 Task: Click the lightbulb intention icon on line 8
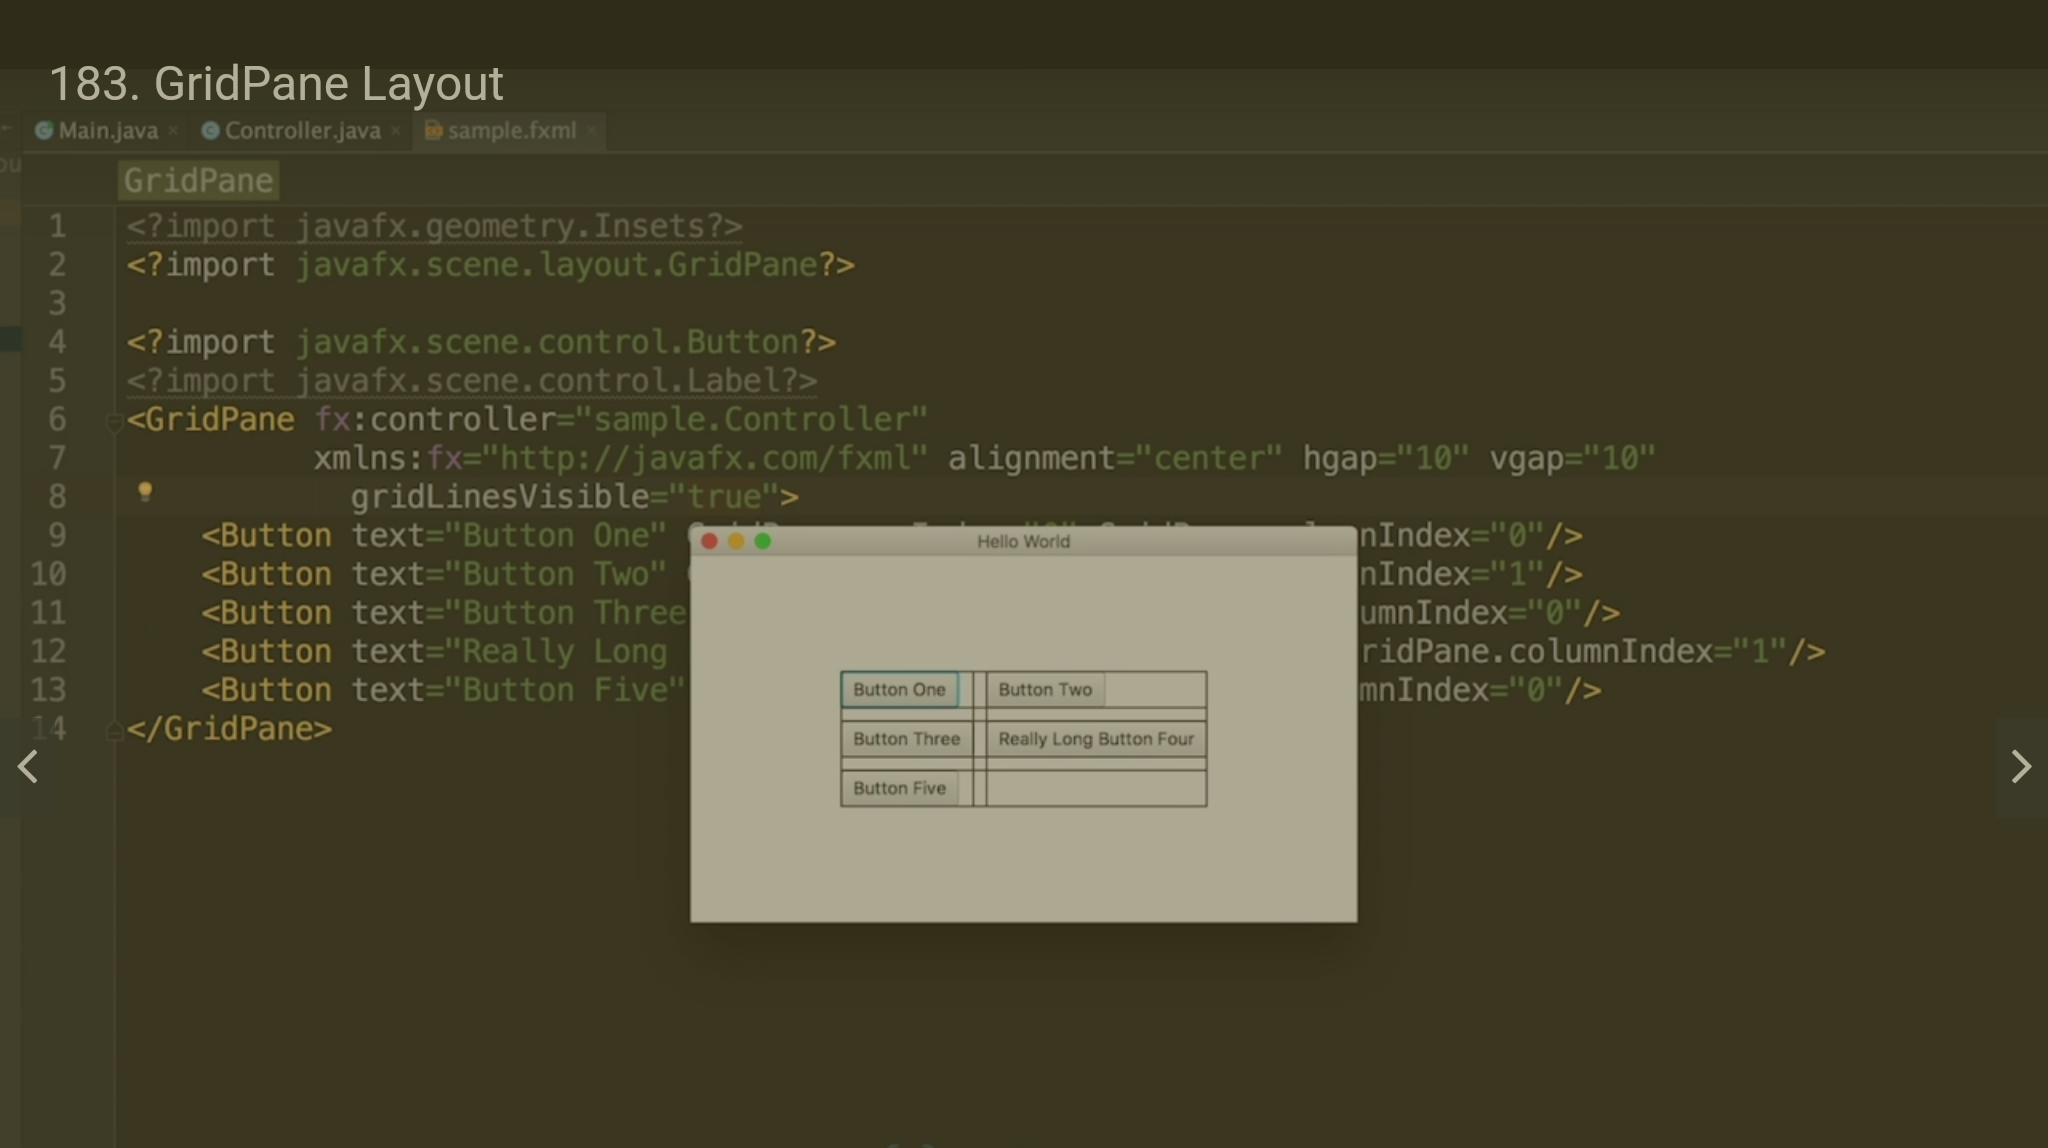(x=145, y=491)
